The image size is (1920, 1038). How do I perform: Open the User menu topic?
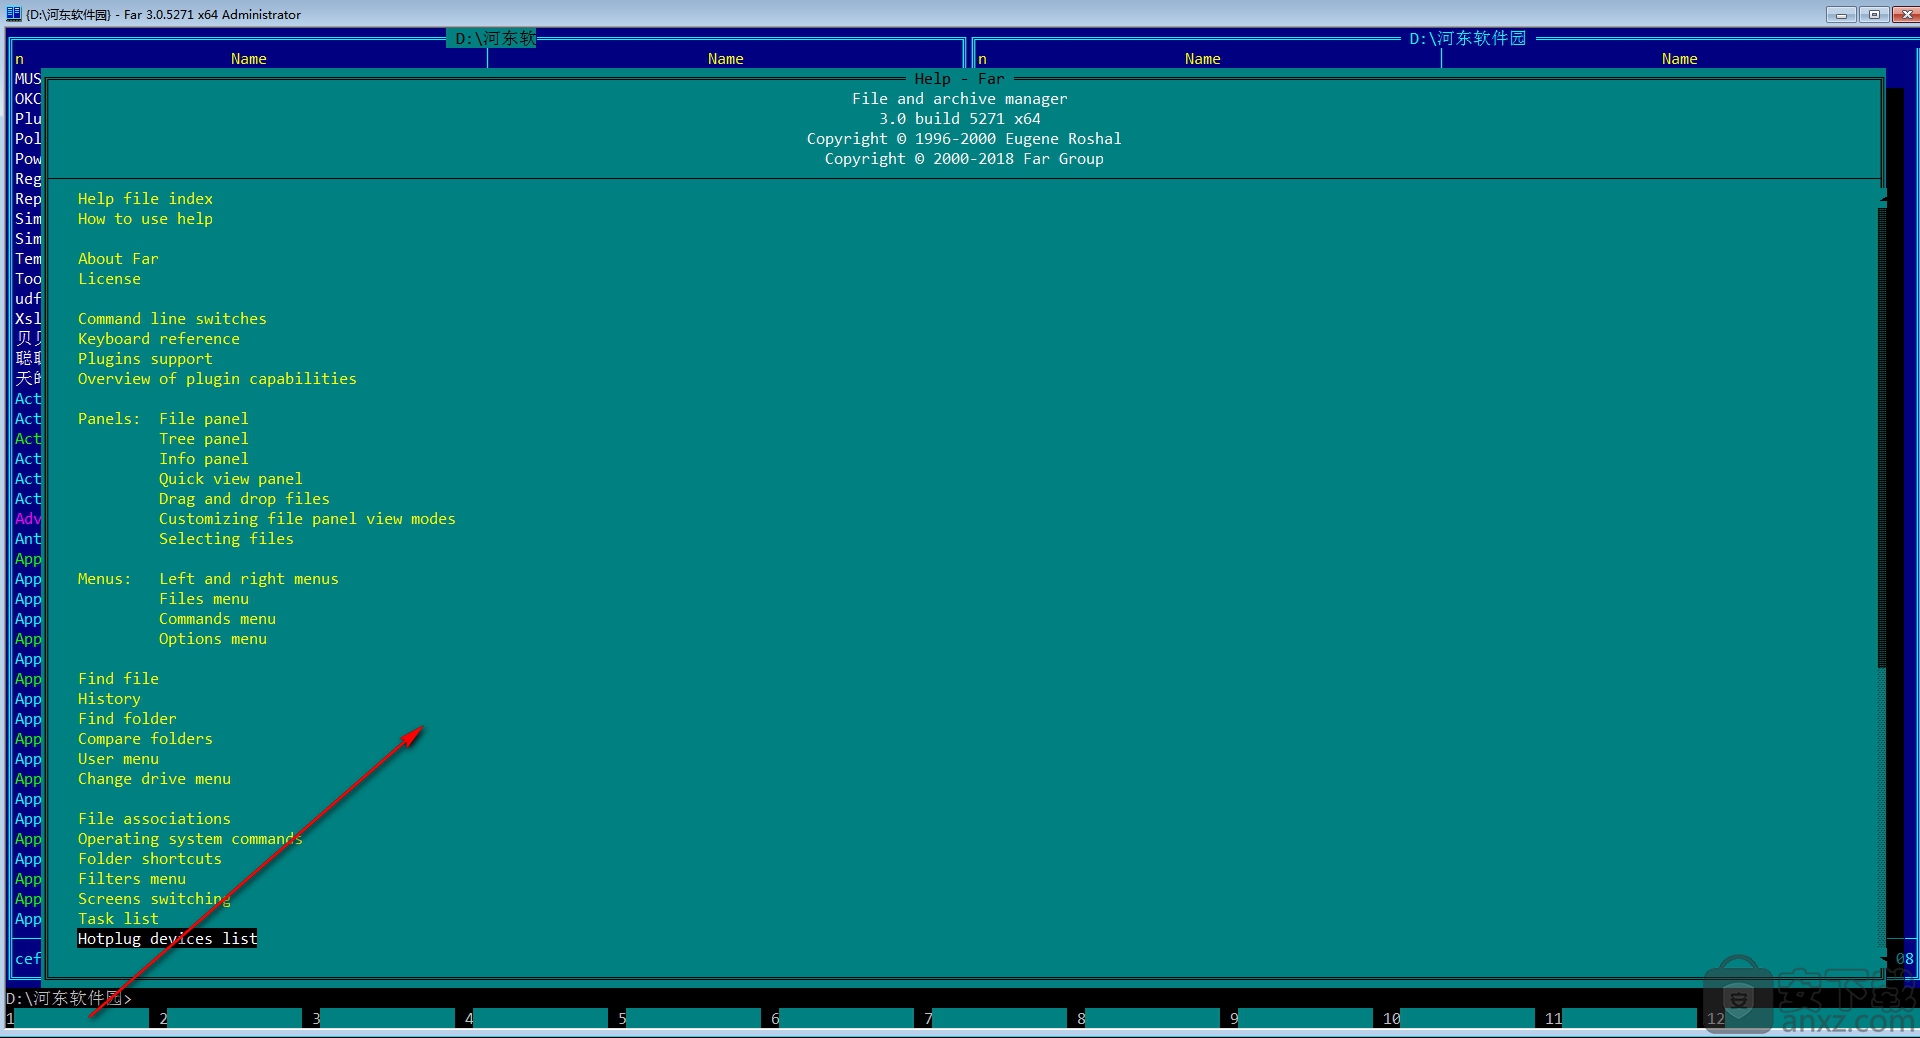click(x=118, y=759)
